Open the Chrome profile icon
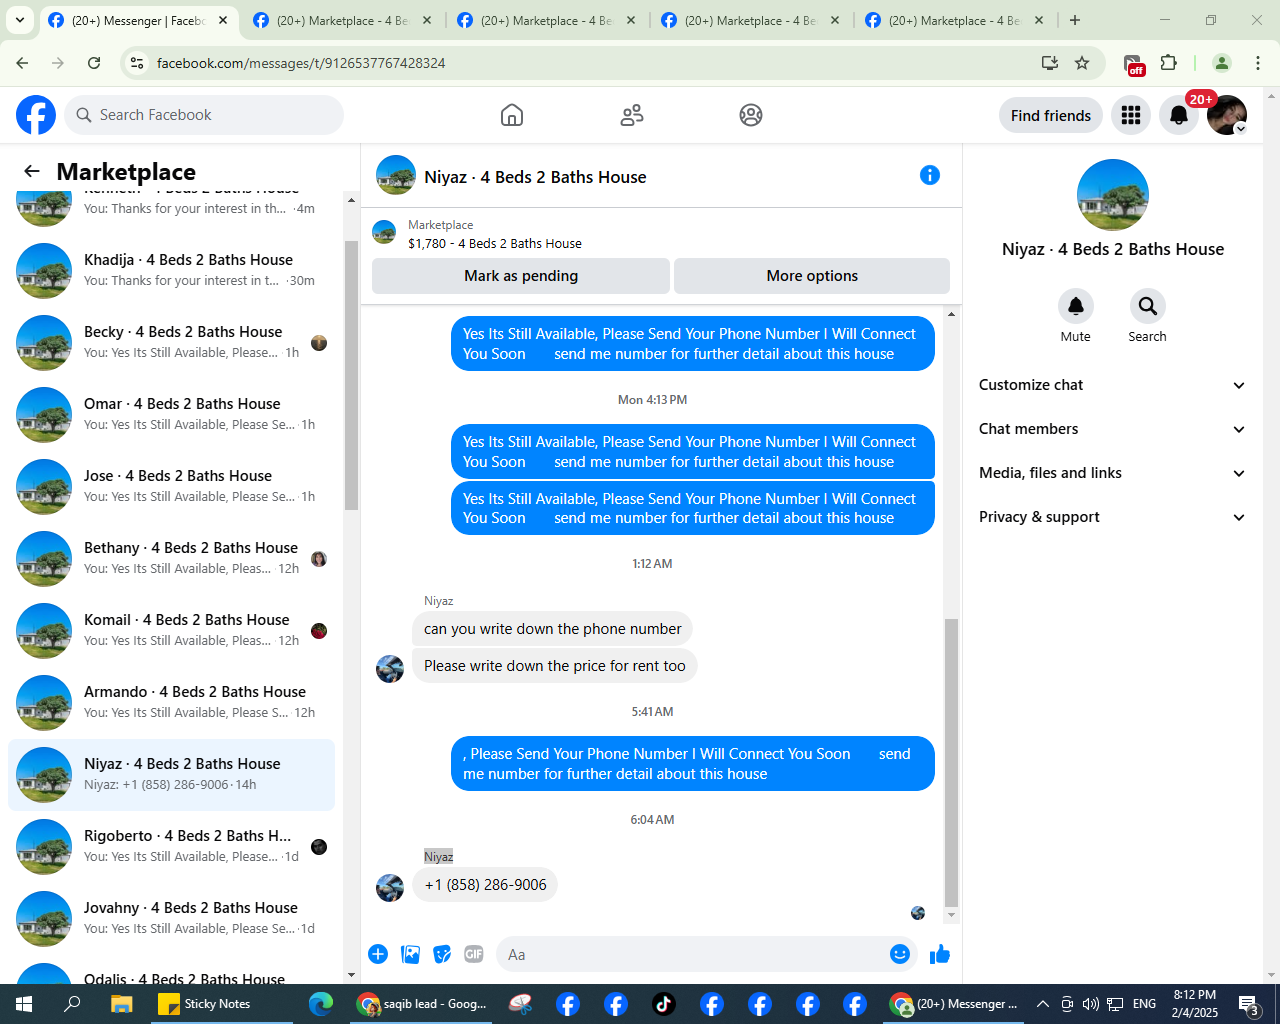Viewport: 1280px width, 1024px height. (x=1222, y=63)
